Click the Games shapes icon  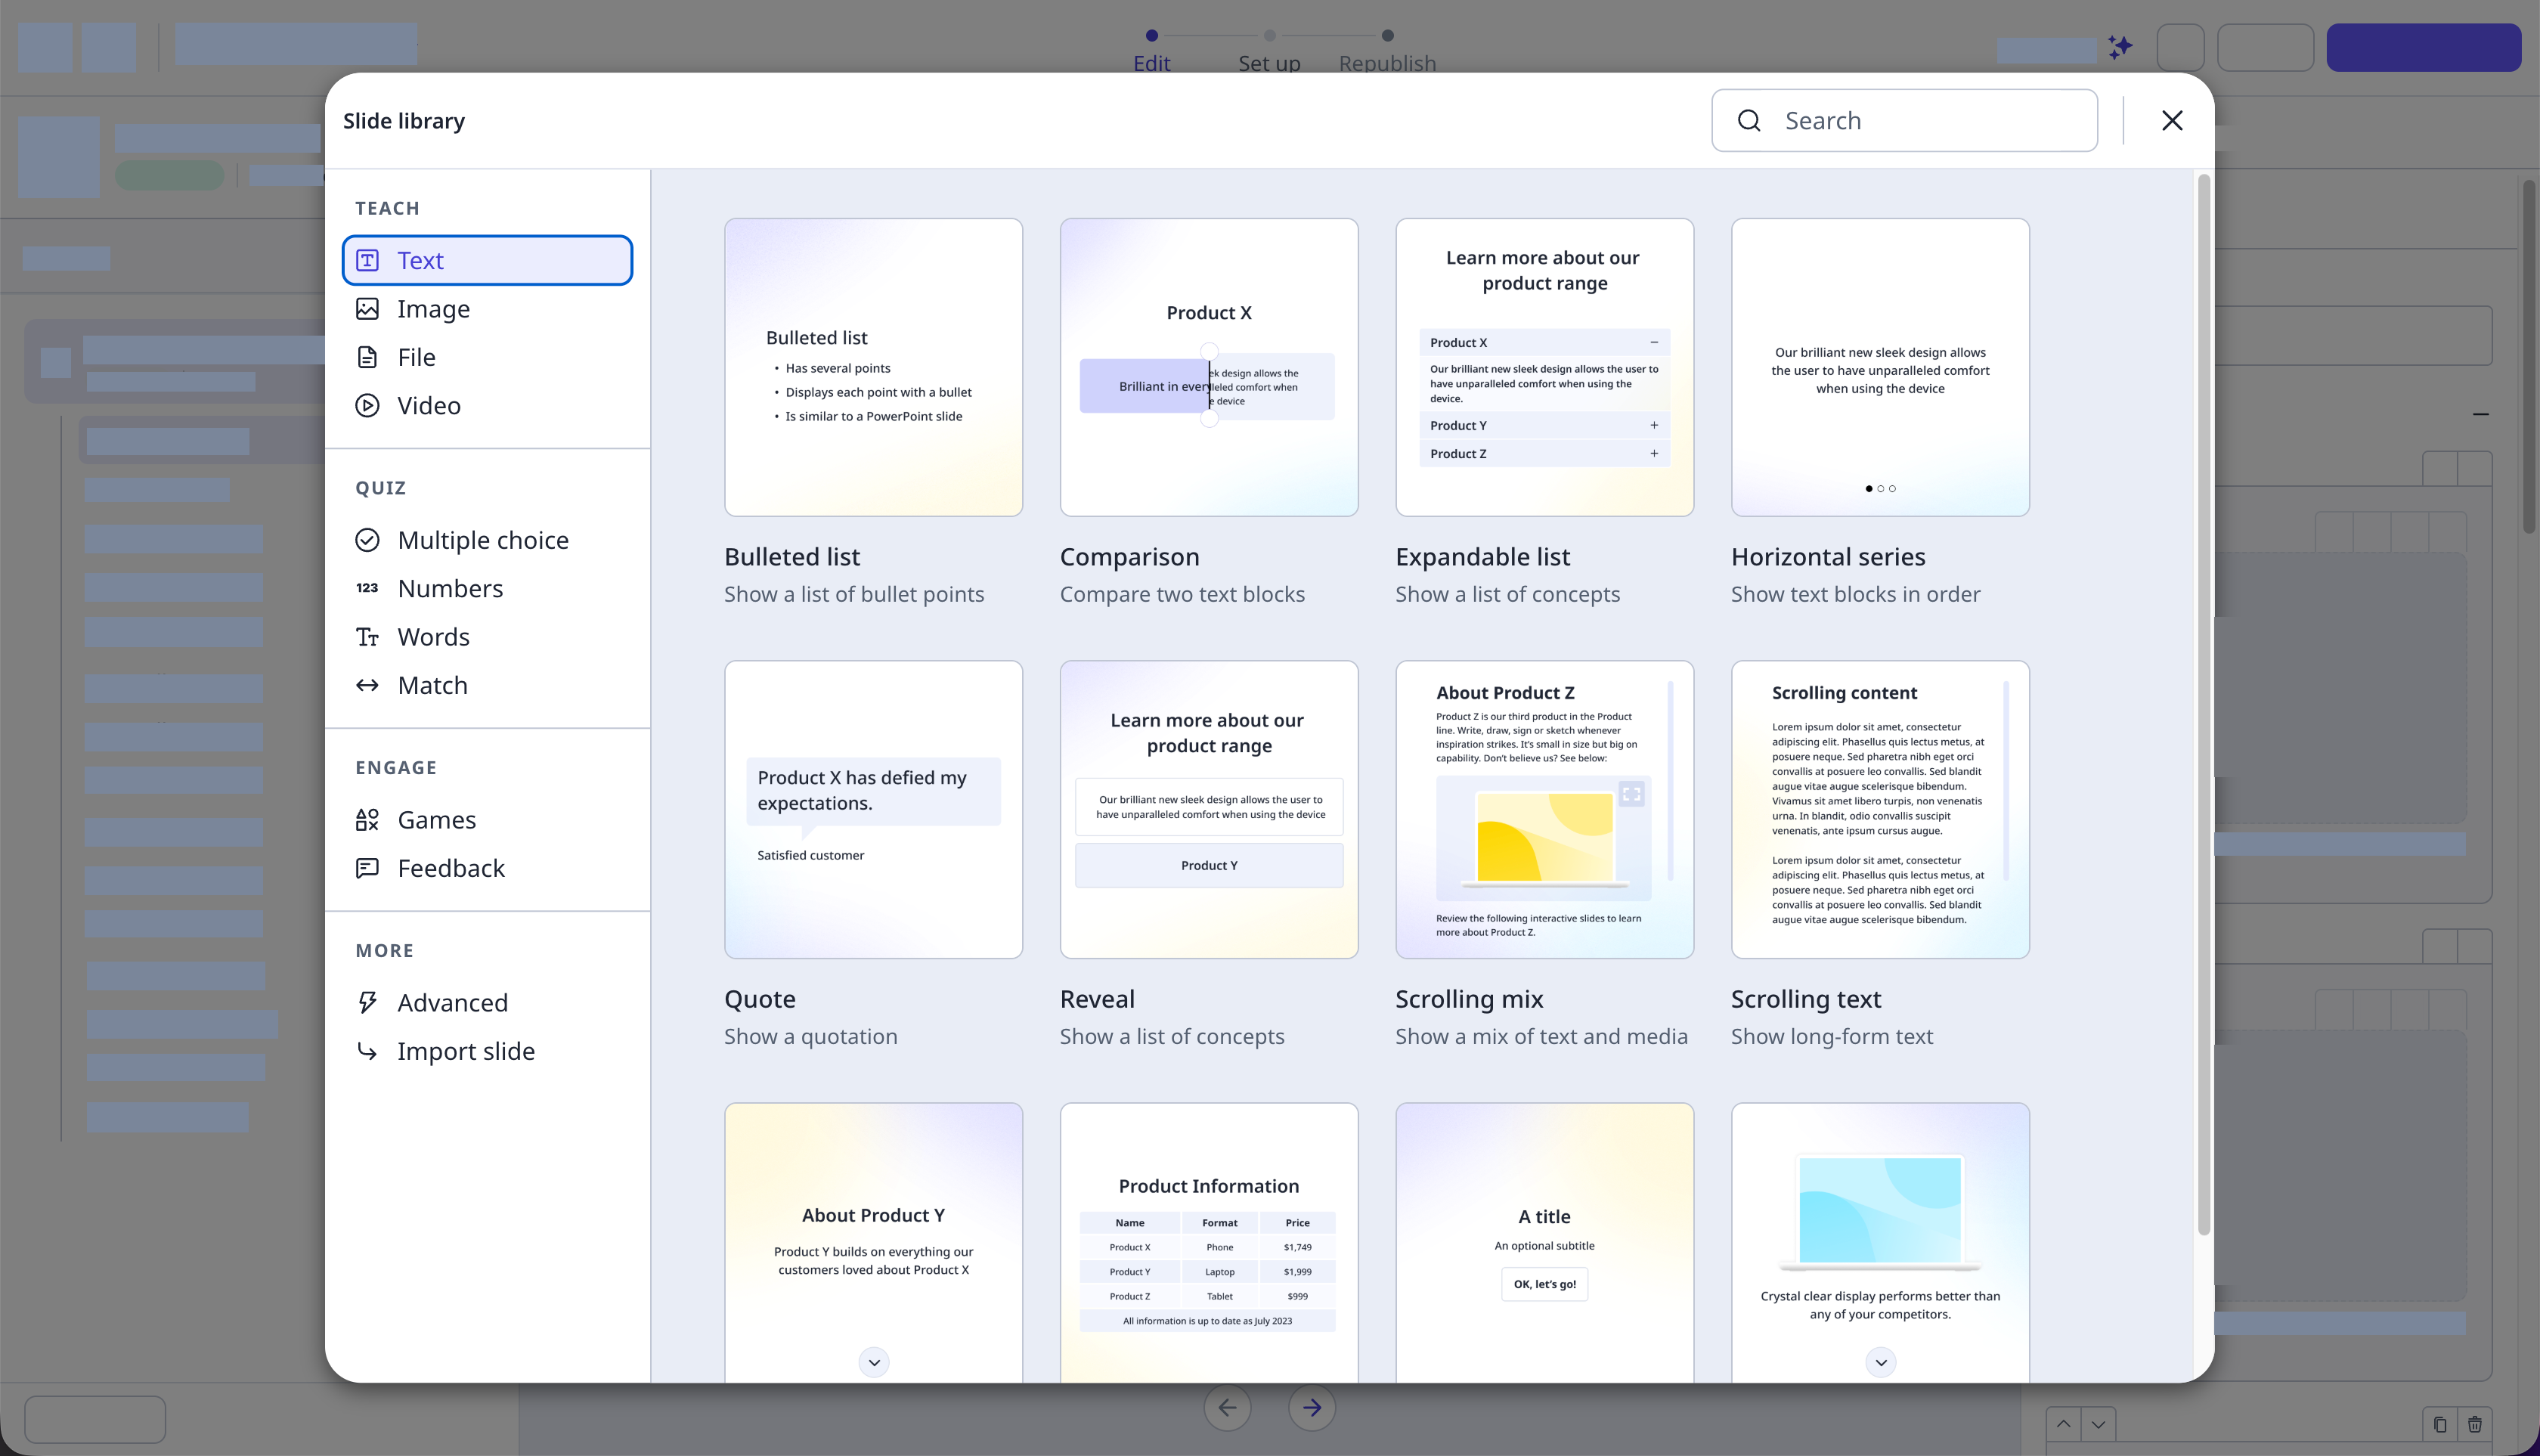pyautogui.click(x=367, y=820)
